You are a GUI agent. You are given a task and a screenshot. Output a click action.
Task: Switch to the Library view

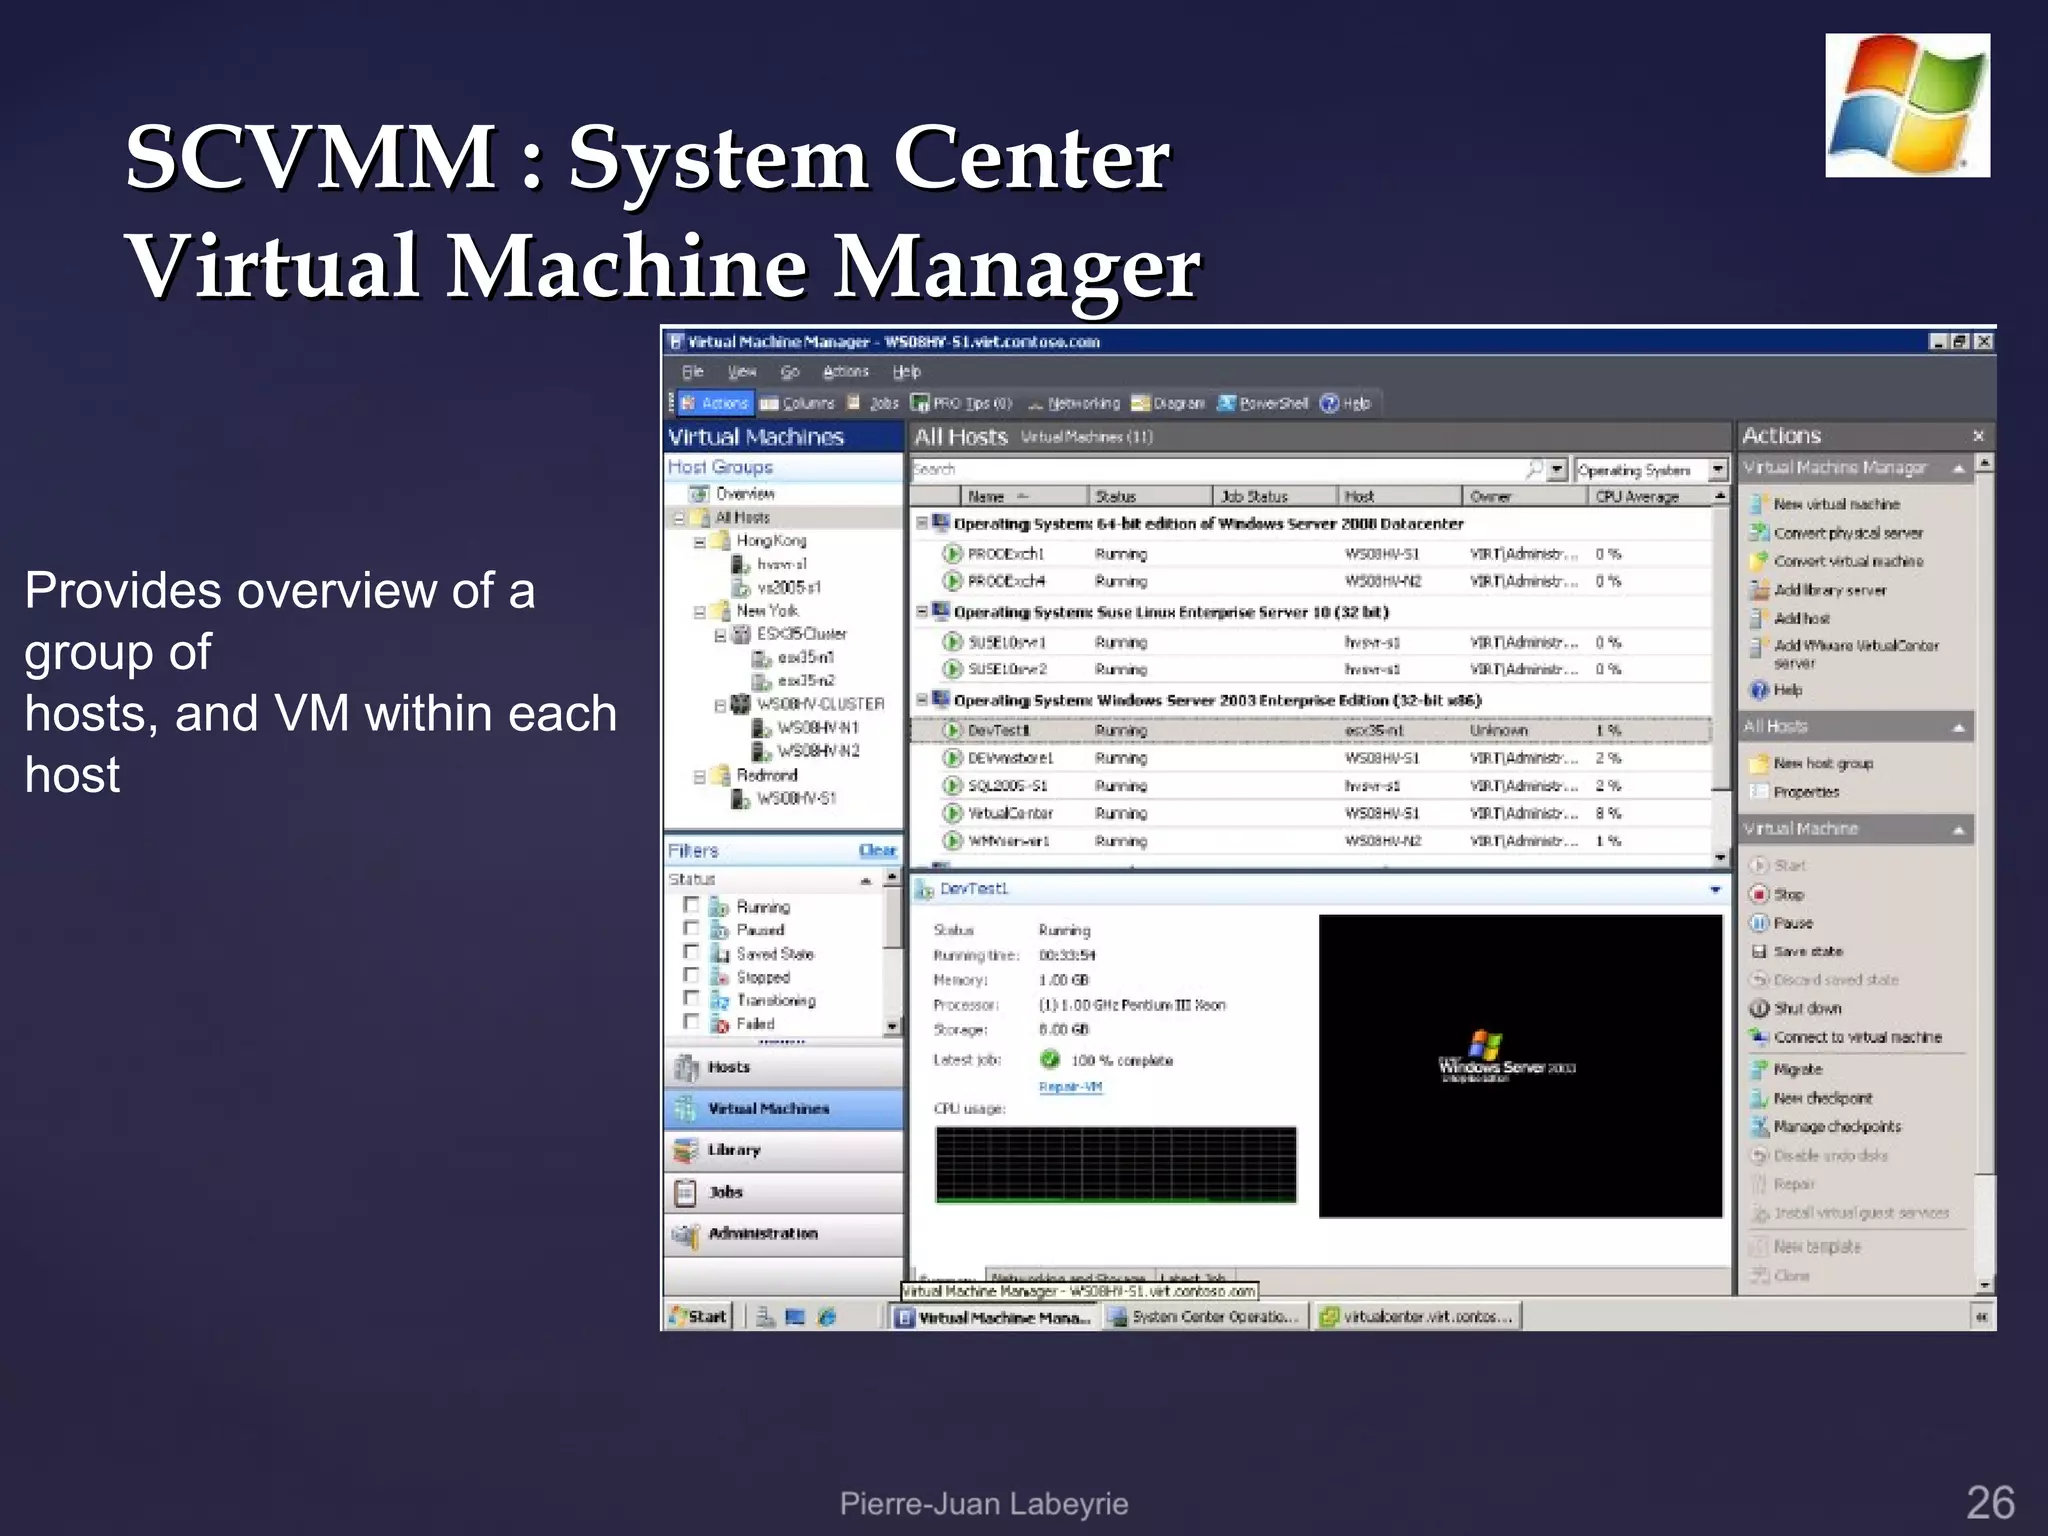point(784,1150)
